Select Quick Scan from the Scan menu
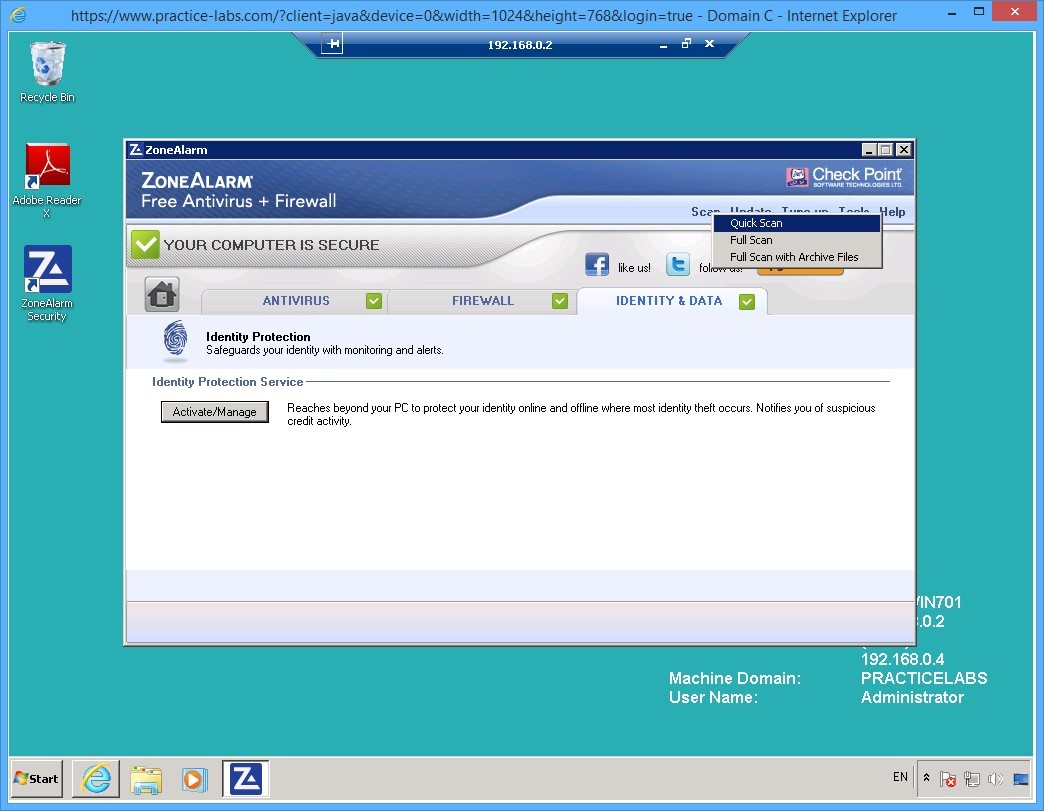The image size is (1044, 811). tap(755, 223)
